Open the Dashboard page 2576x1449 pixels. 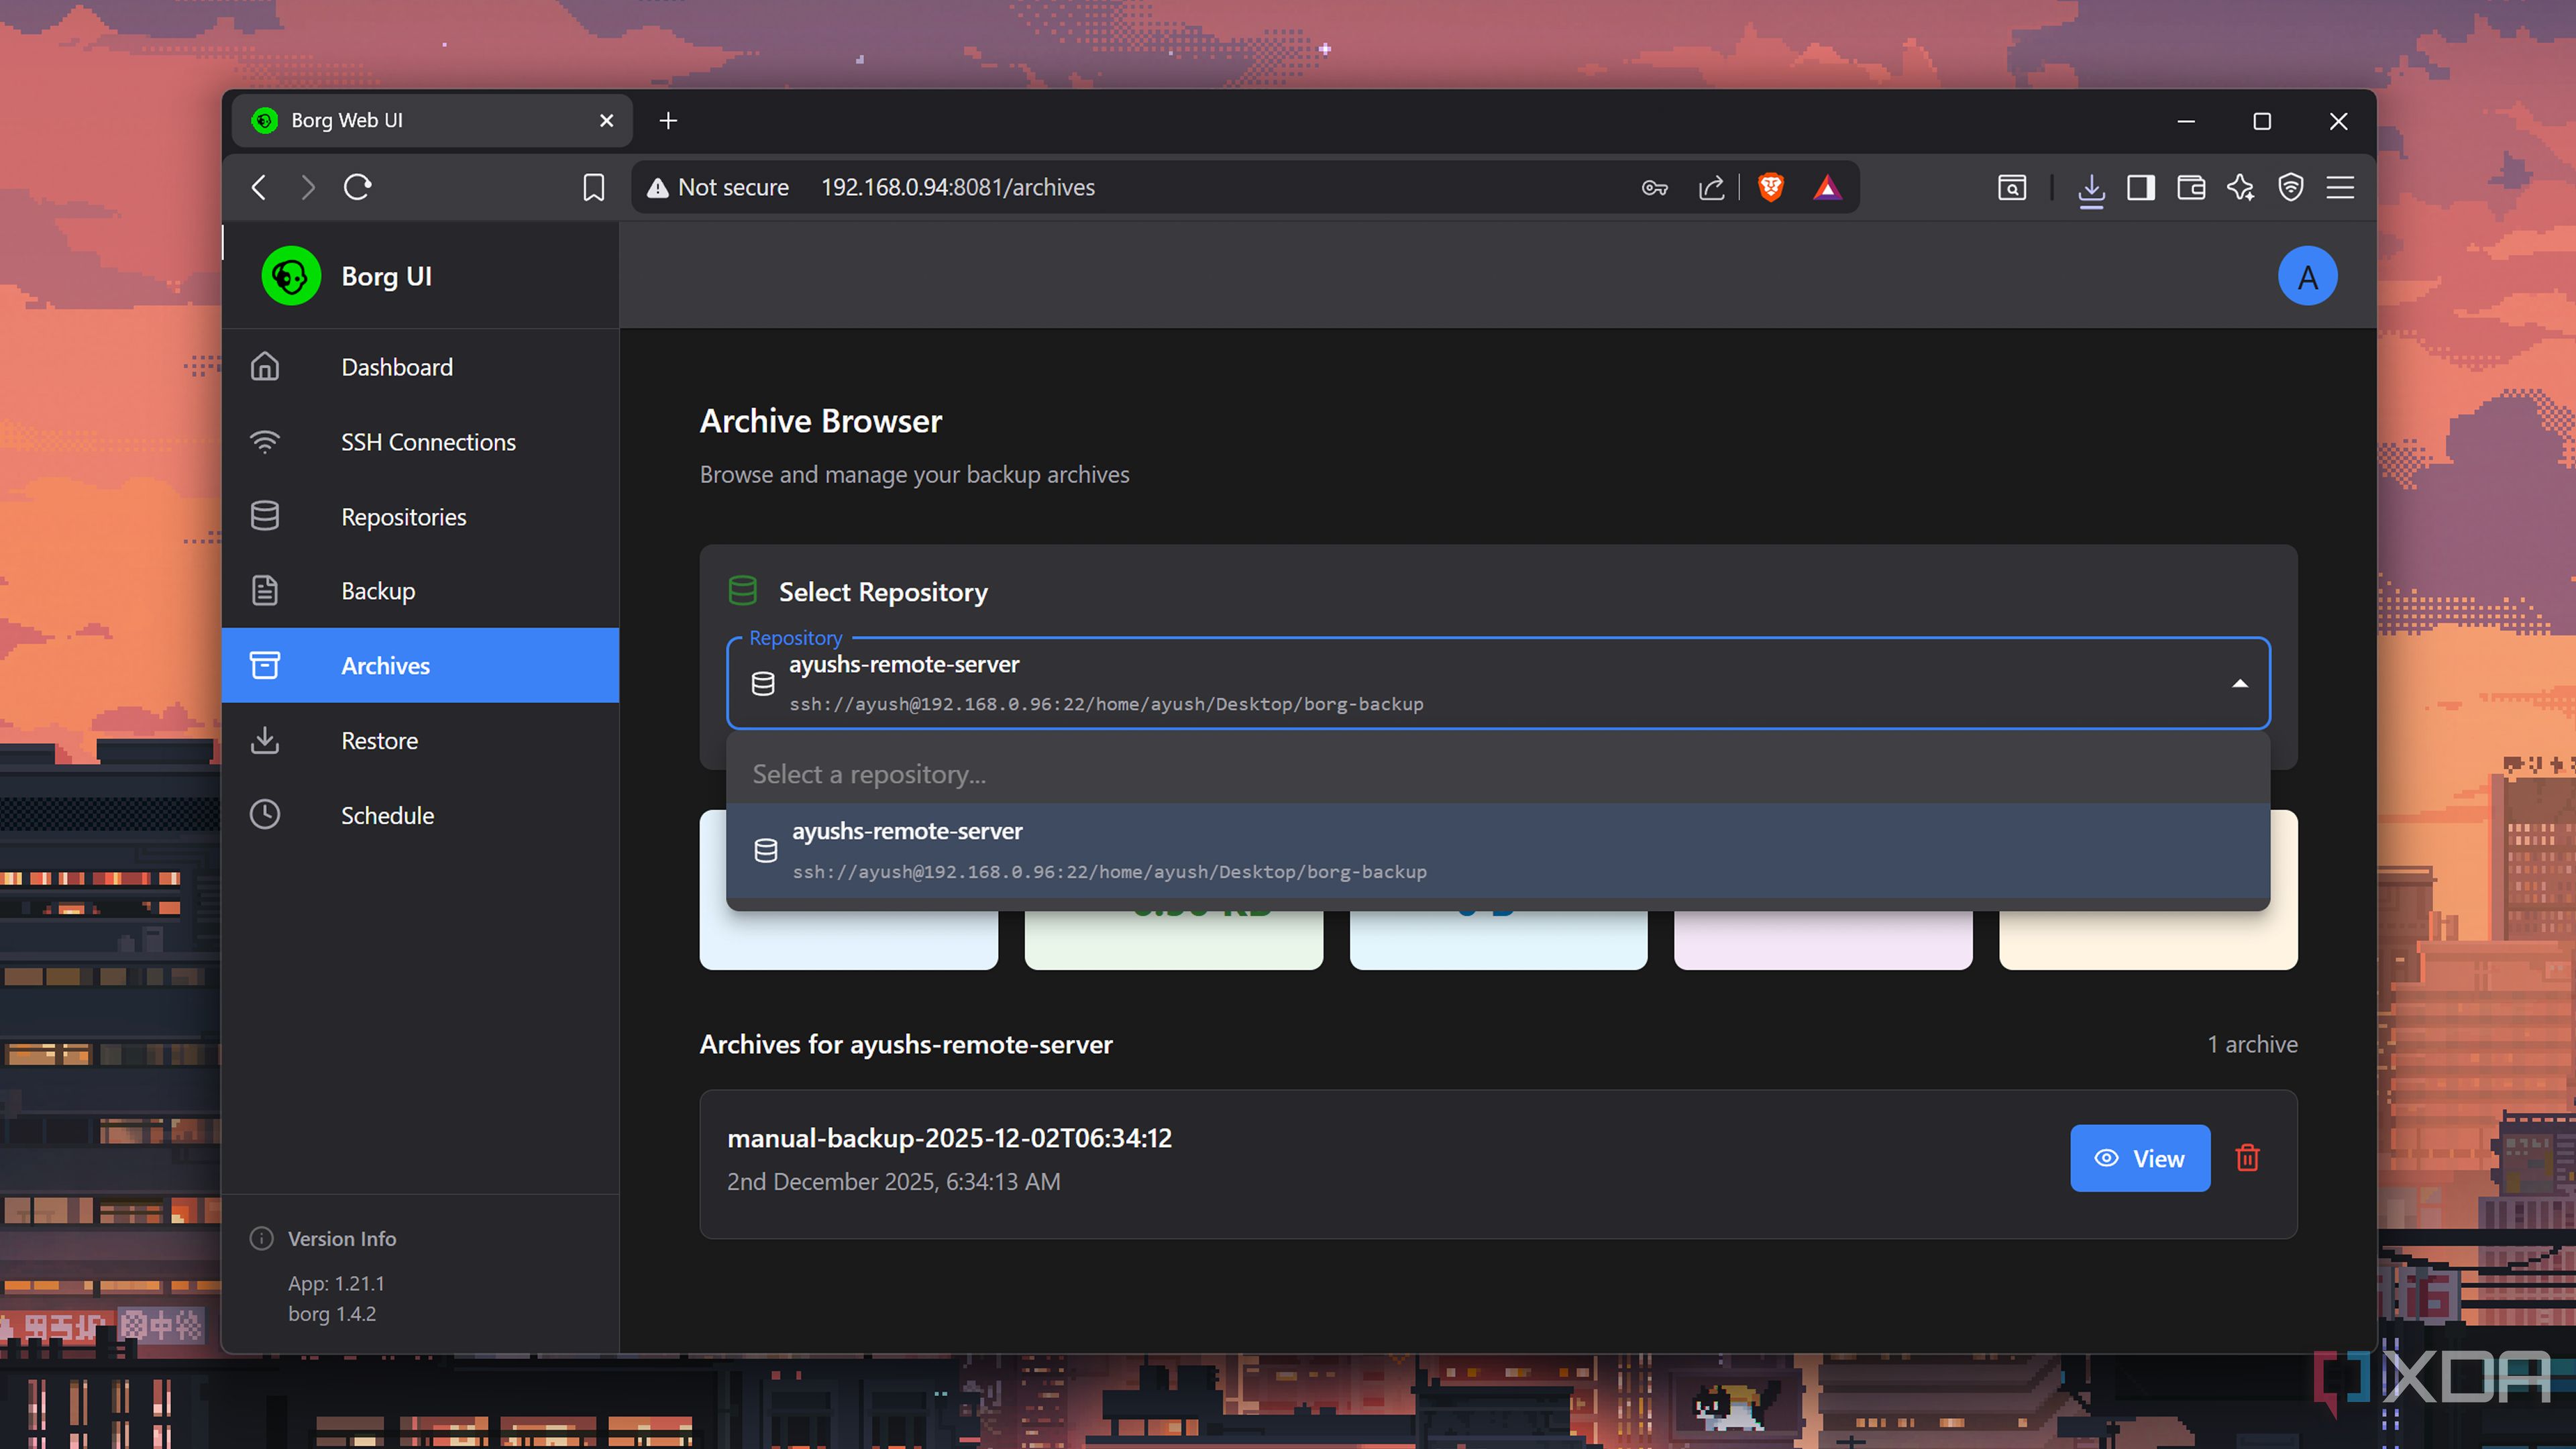[420, 367]
